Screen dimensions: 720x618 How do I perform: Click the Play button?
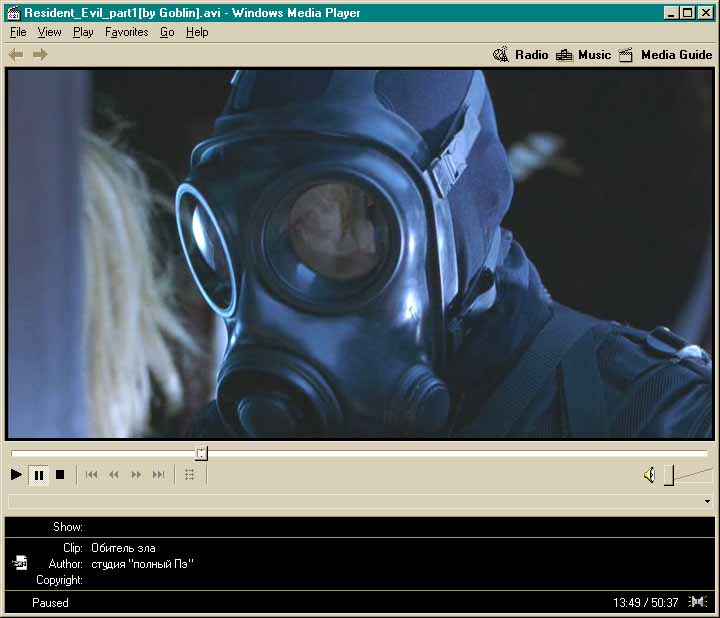[x=16, y=474]
